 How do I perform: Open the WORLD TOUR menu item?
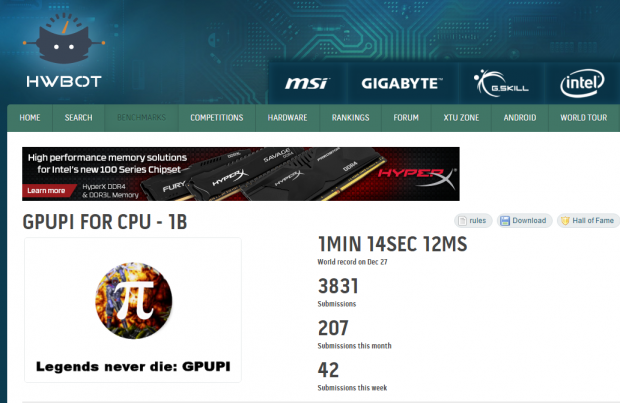[584, 118]
